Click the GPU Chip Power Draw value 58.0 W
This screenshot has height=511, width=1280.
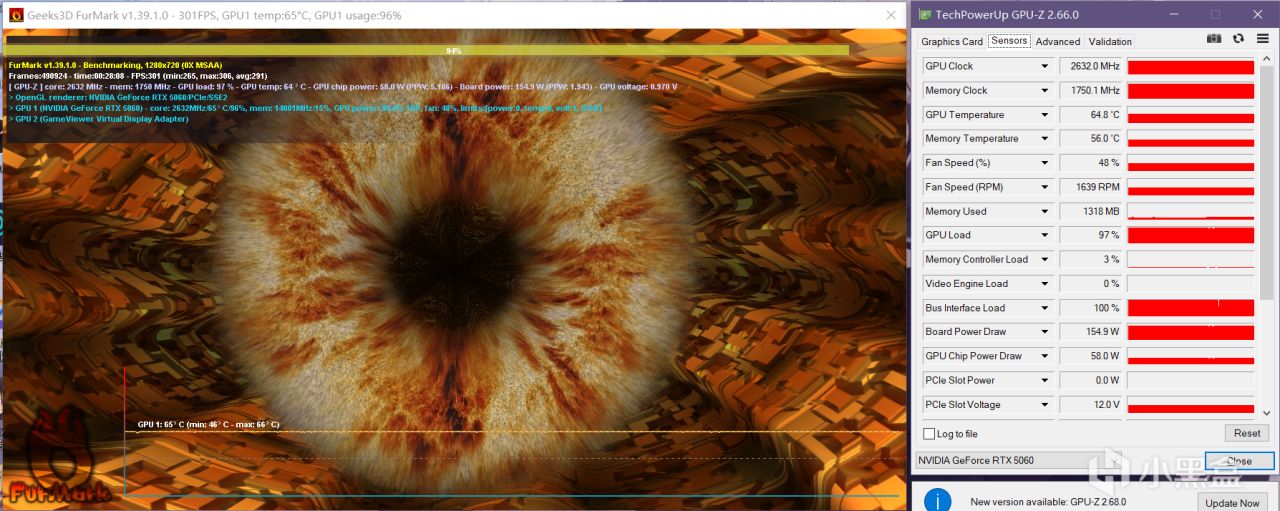(1091, 356)
